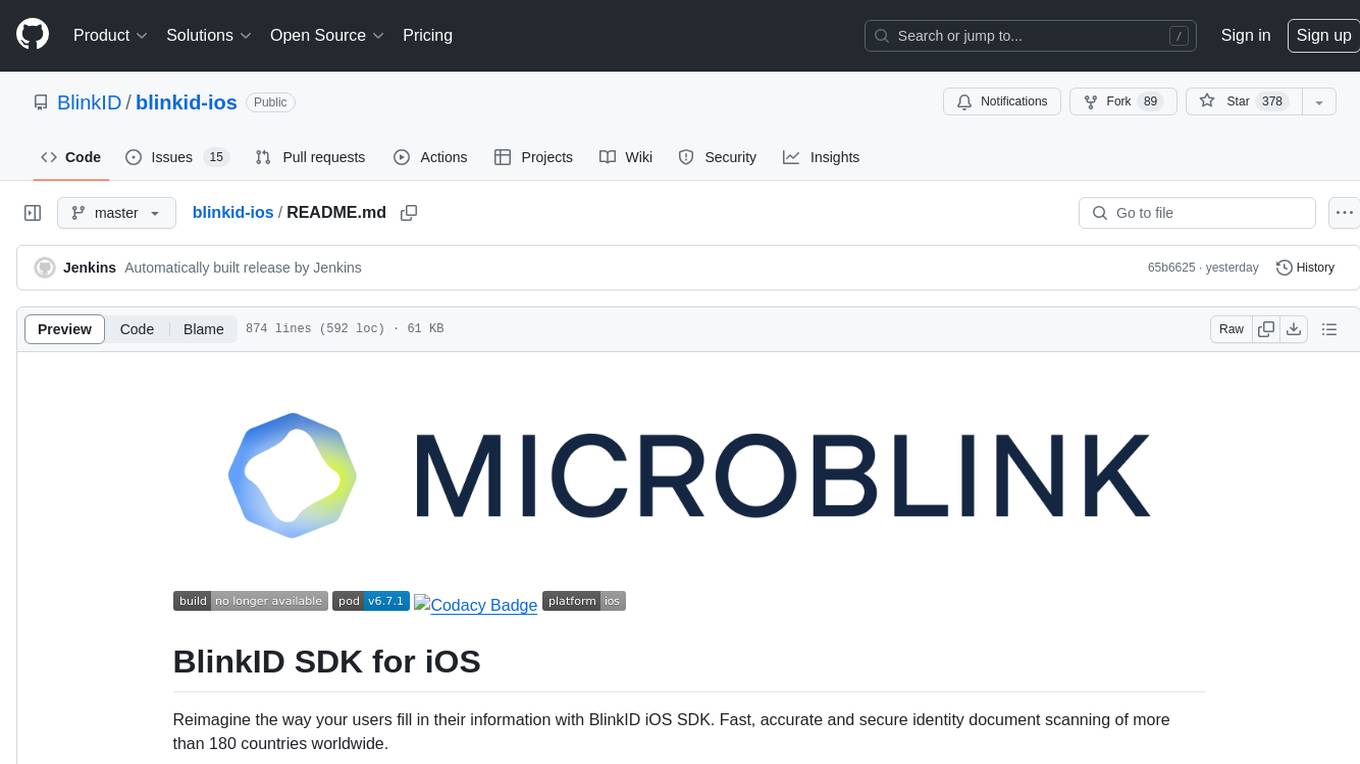Toggle the file tree side panel
The width and height of the screenshot is (1360, 764).
[x=33, y=213]
